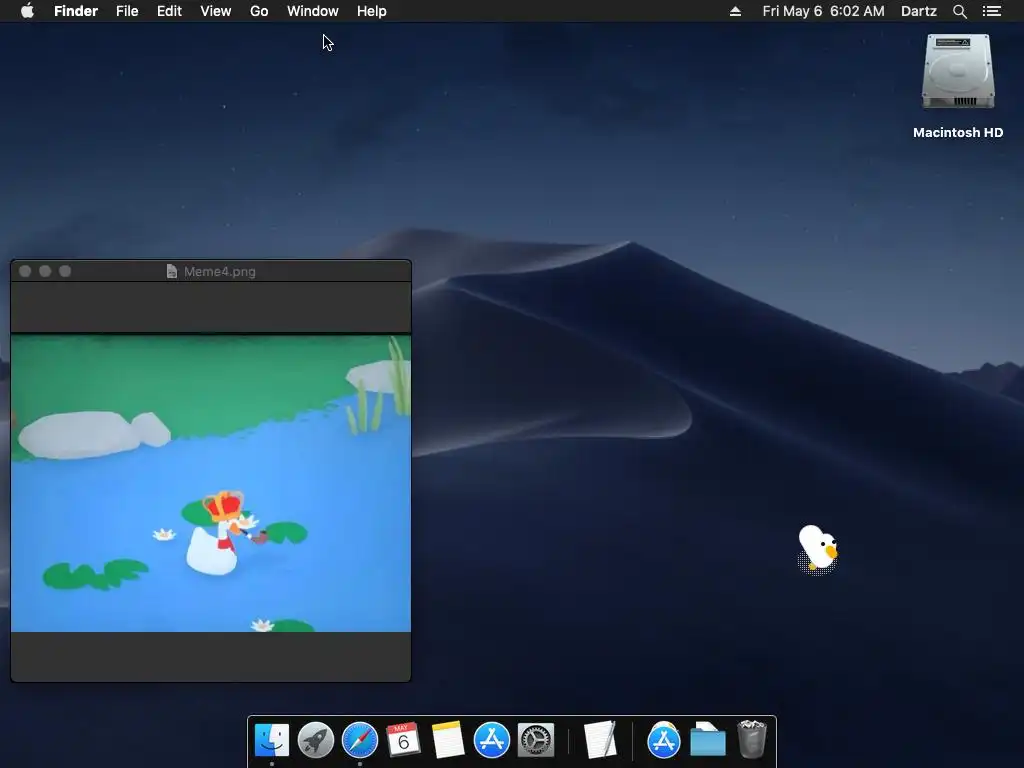This screenshot has width=1024, height=768.
Task: Open the yellow Notes app in Dock
Action: pos(448,741)
